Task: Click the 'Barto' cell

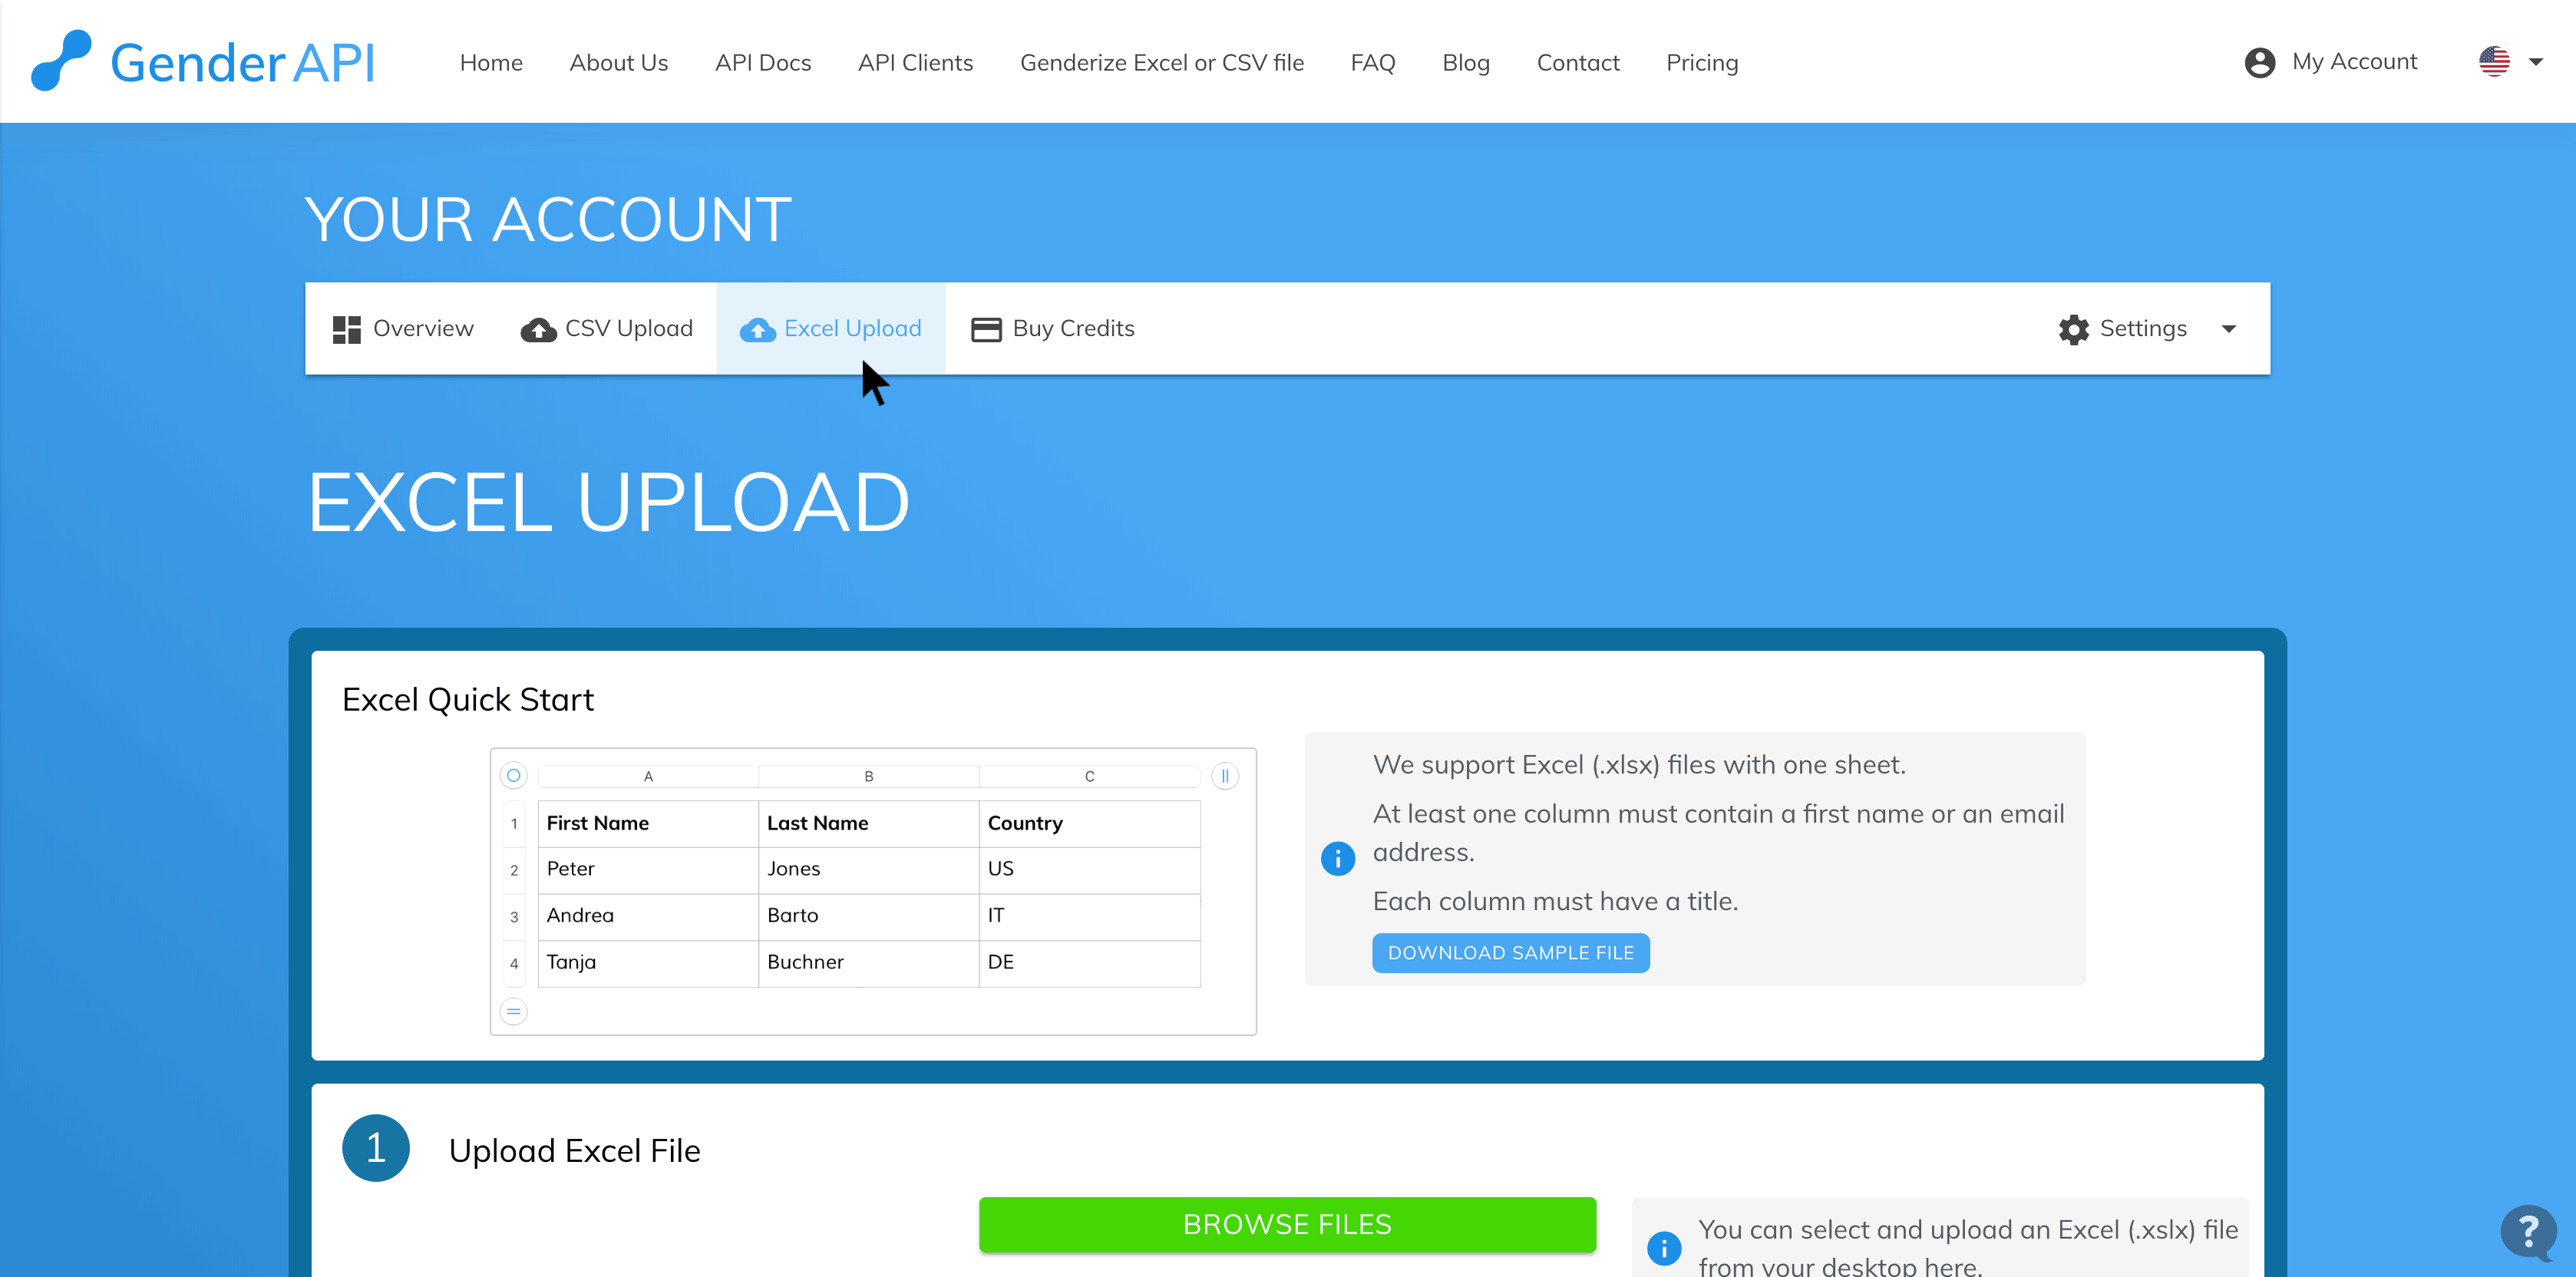Action: tap(869, 916)
